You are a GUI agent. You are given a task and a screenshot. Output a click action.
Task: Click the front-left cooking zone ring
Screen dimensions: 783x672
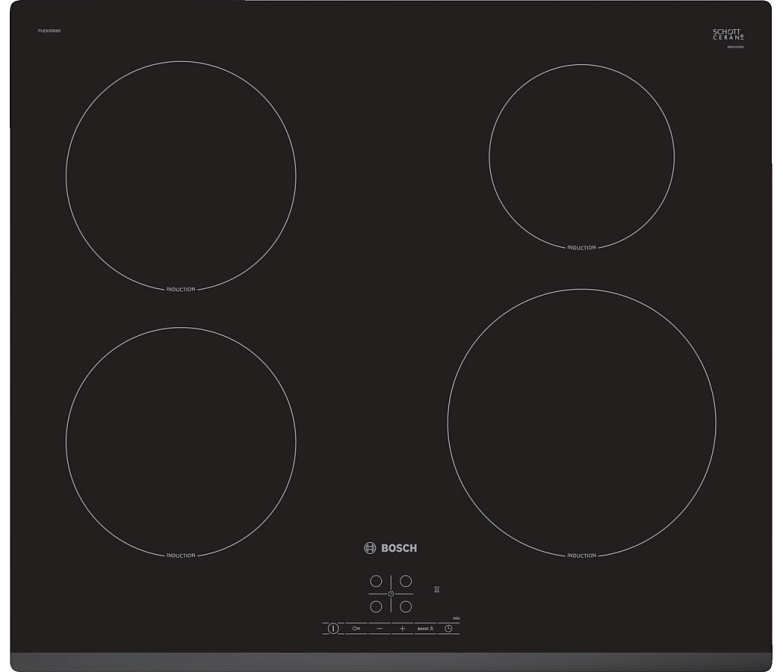[181, 441]
